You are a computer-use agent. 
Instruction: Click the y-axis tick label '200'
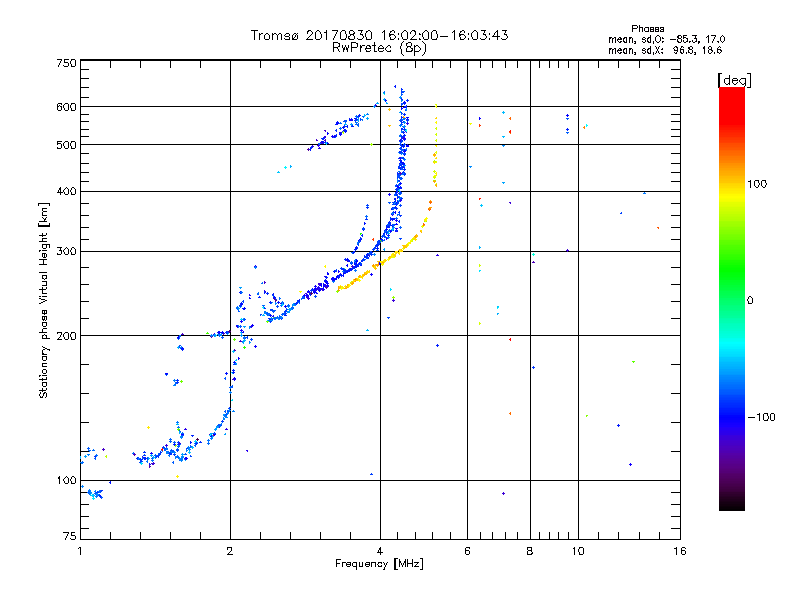point(66,336)
